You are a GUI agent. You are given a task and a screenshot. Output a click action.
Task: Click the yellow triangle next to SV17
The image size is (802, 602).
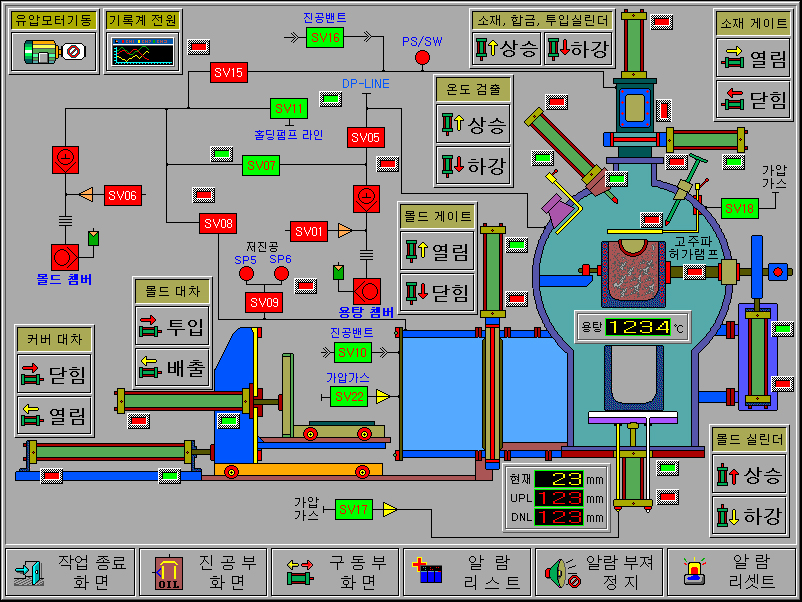tap(390, 509)
